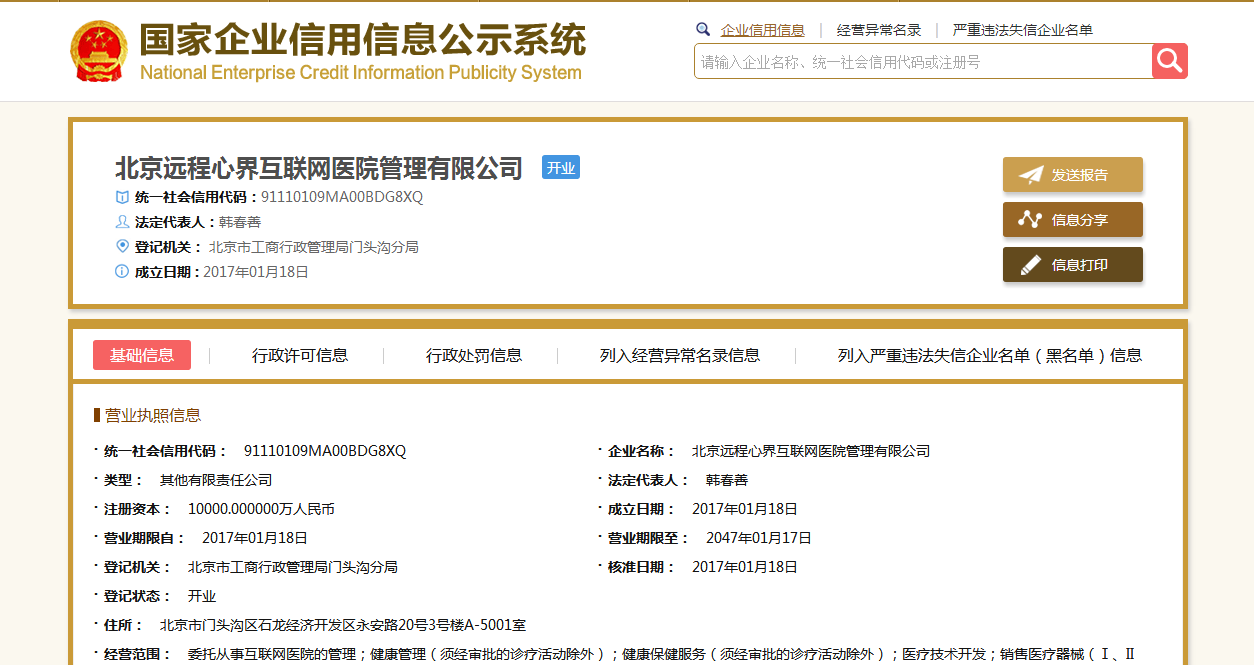Click the 登记状态 value 开业

[x=202, y=596]
